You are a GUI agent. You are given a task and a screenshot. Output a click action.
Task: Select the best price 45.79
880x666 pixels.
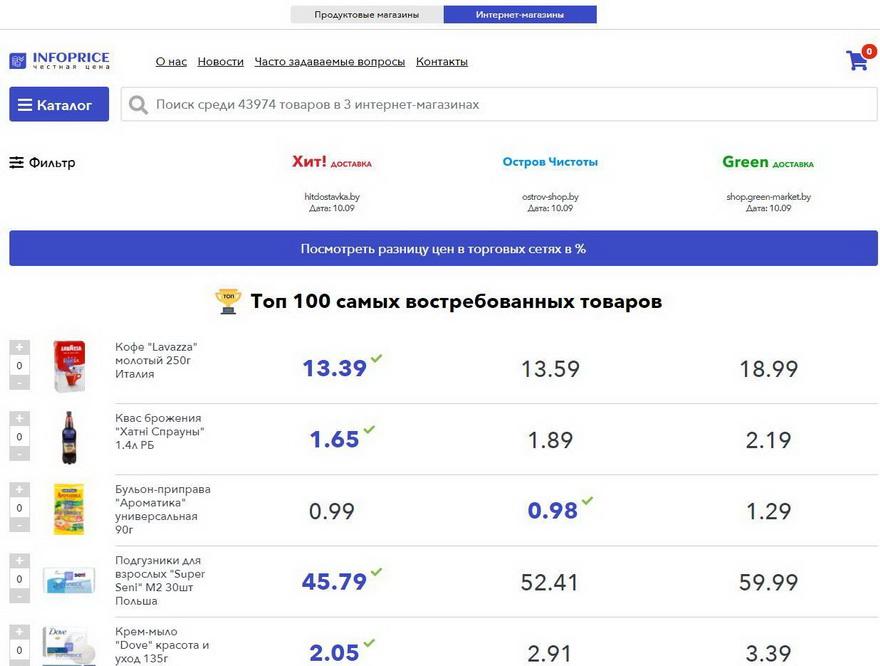click(334, 582)
